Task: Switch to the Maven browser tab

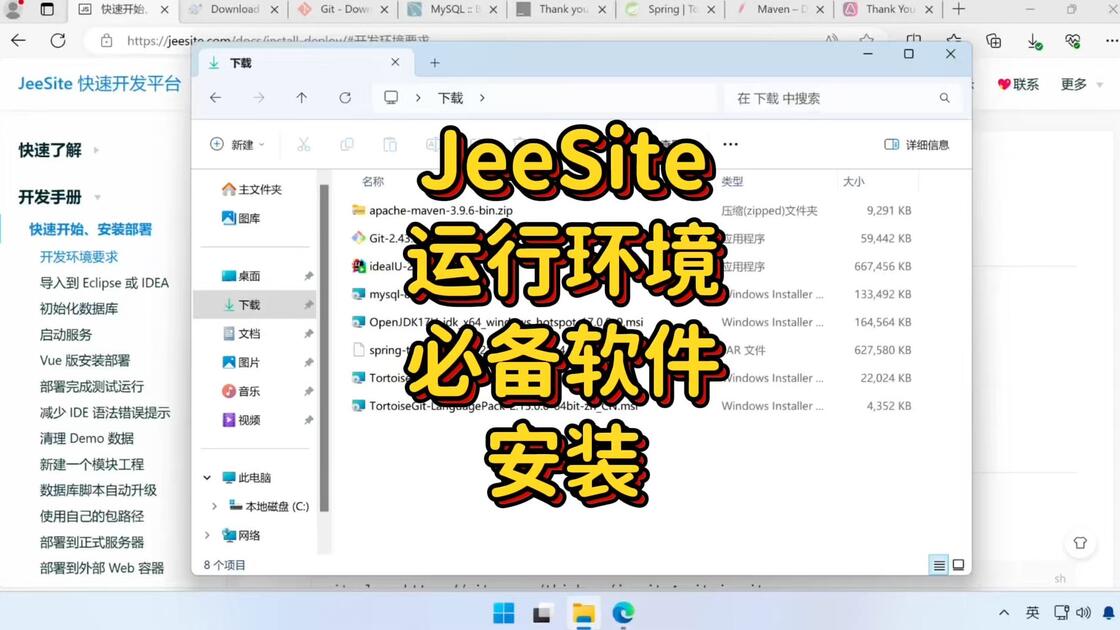Action: pyautogui.click(x=779, y=9)
